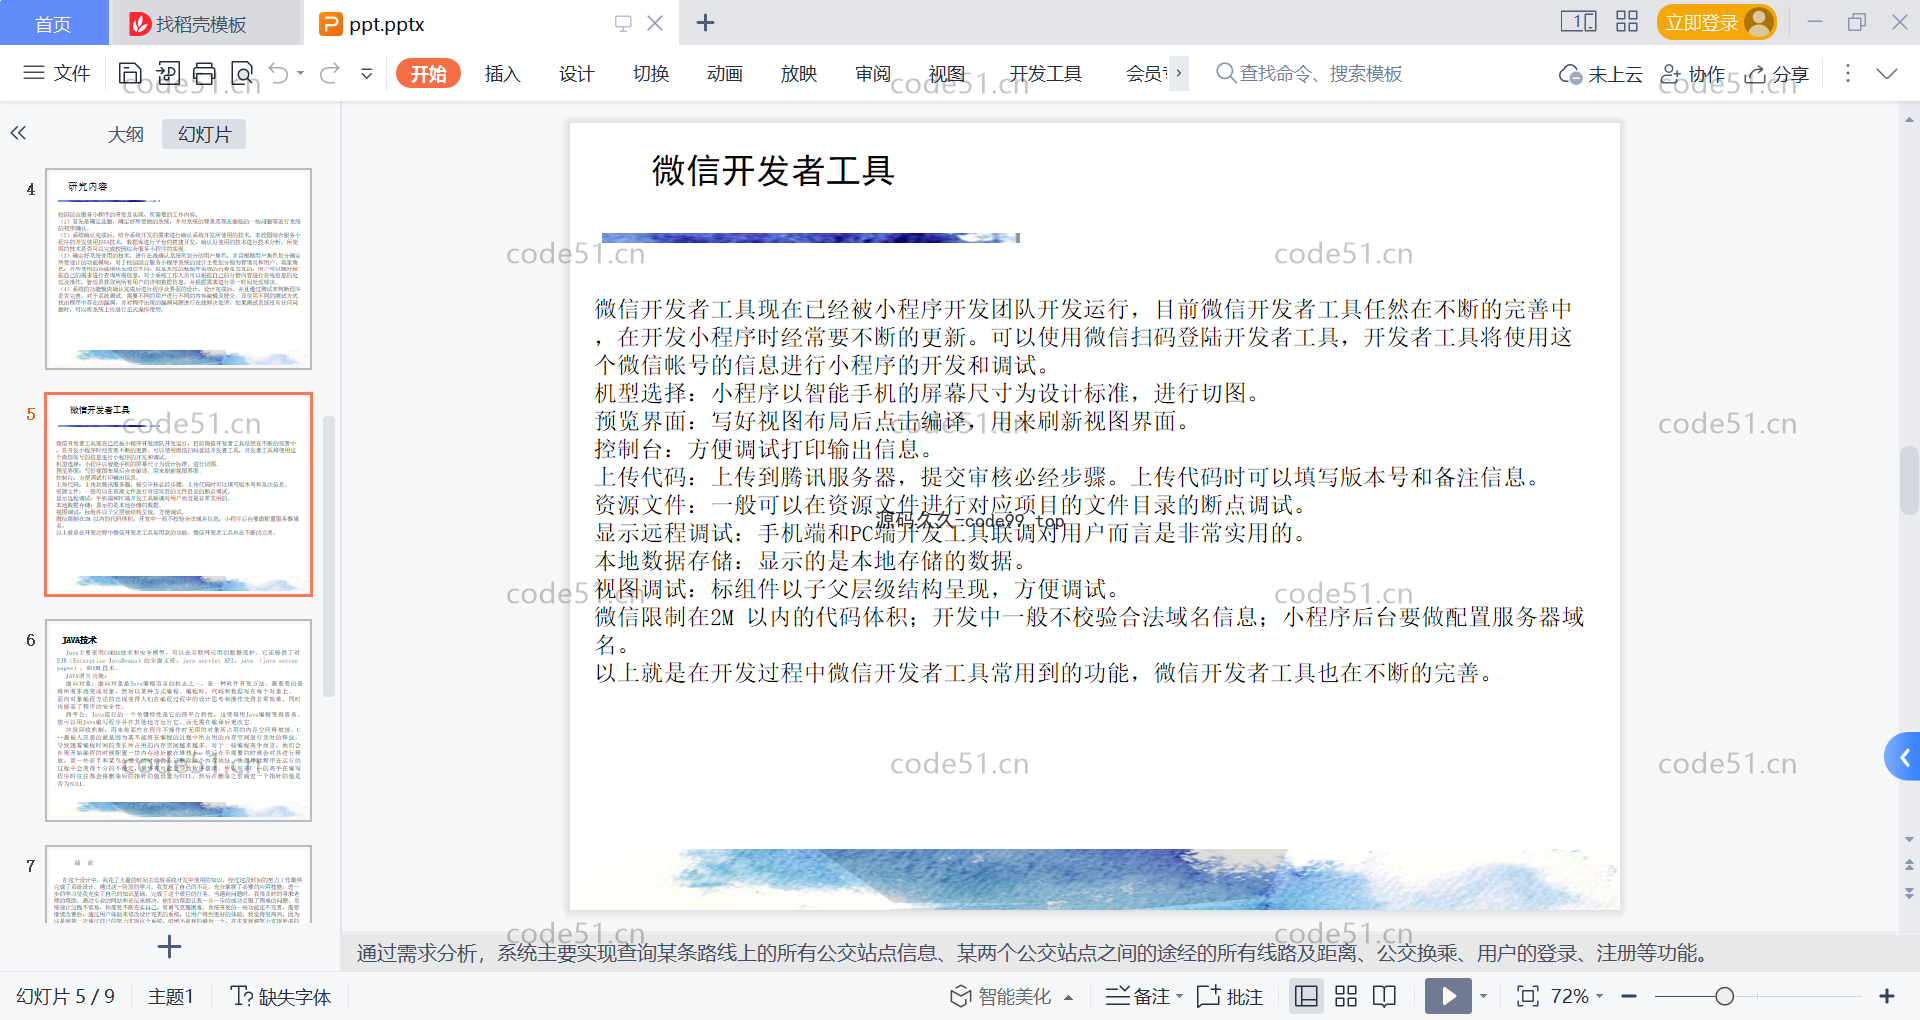Click the 缺失字体 missing fonts indicator
Viewport: 1920px width, 1020px height.
(x=281, y=996)
